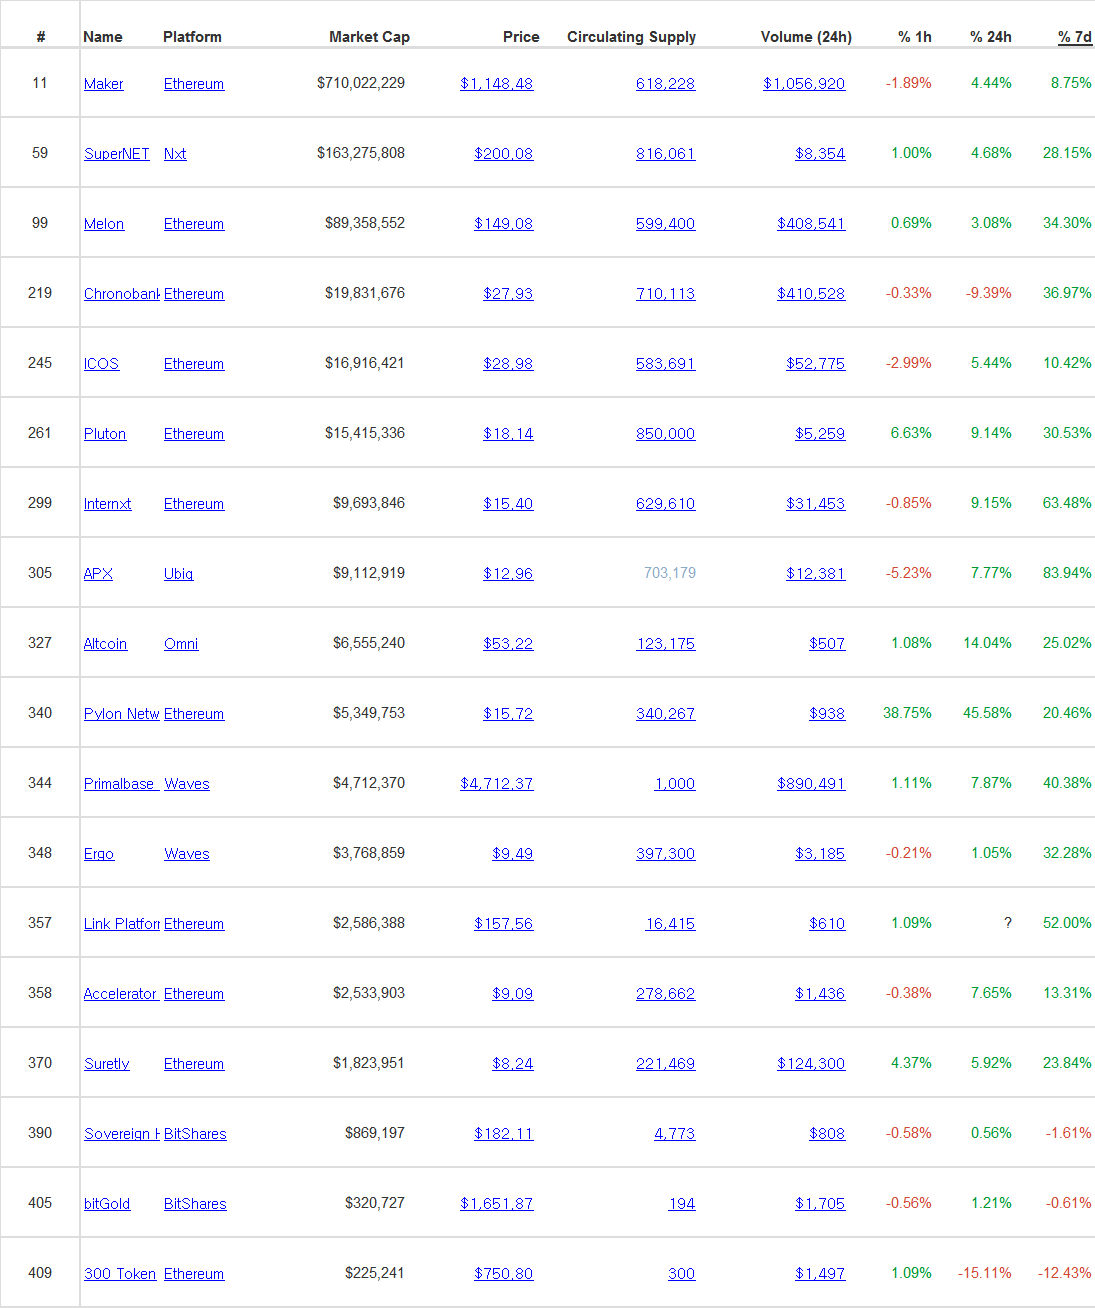Sort table by the # rank column
This screenshot has width=1095, height=1308.
coord(40,37)
